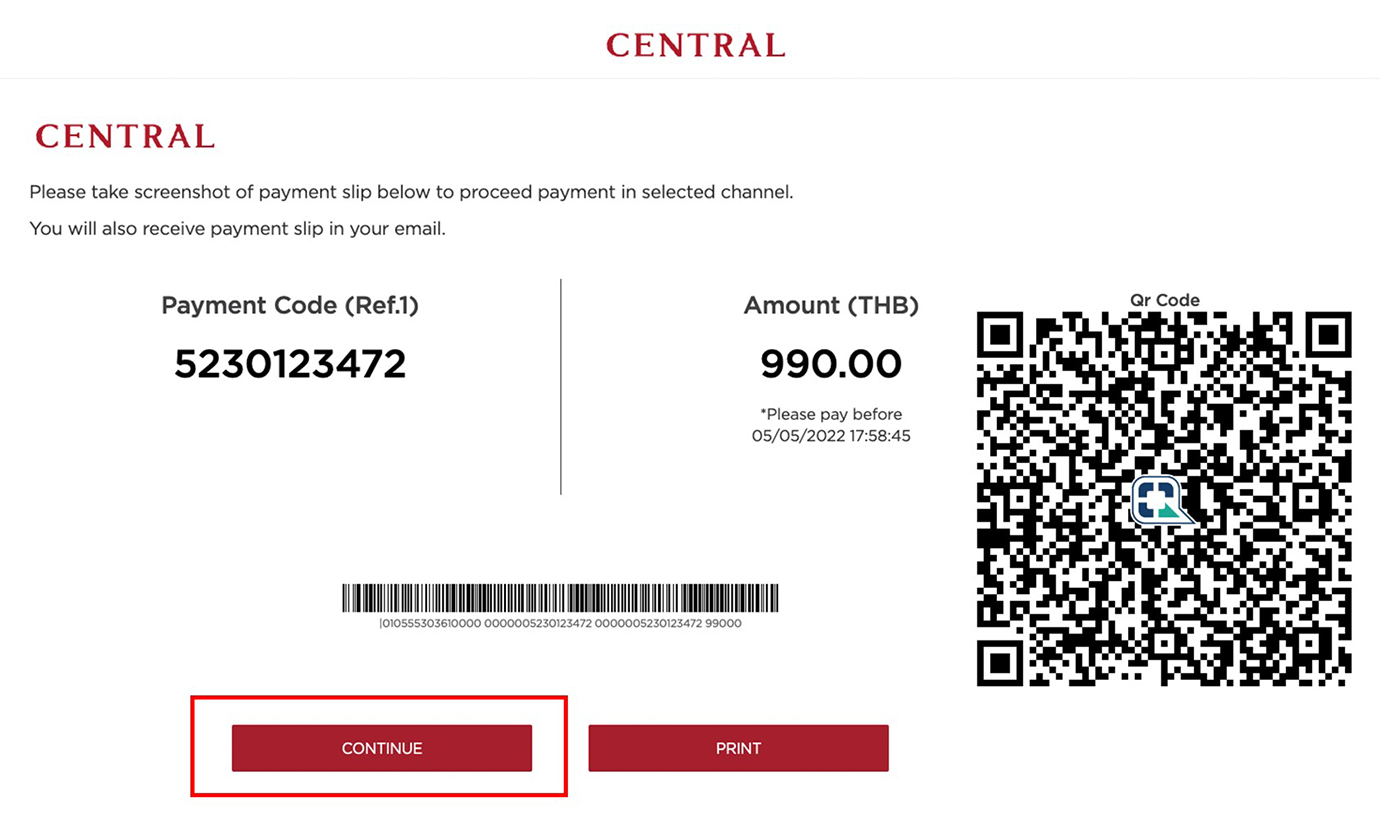The height and width of the screenshot is (832, 1380).
Task: Click the barcode number text below barcode
Action: pyautogui.click(x=560, y=623)
